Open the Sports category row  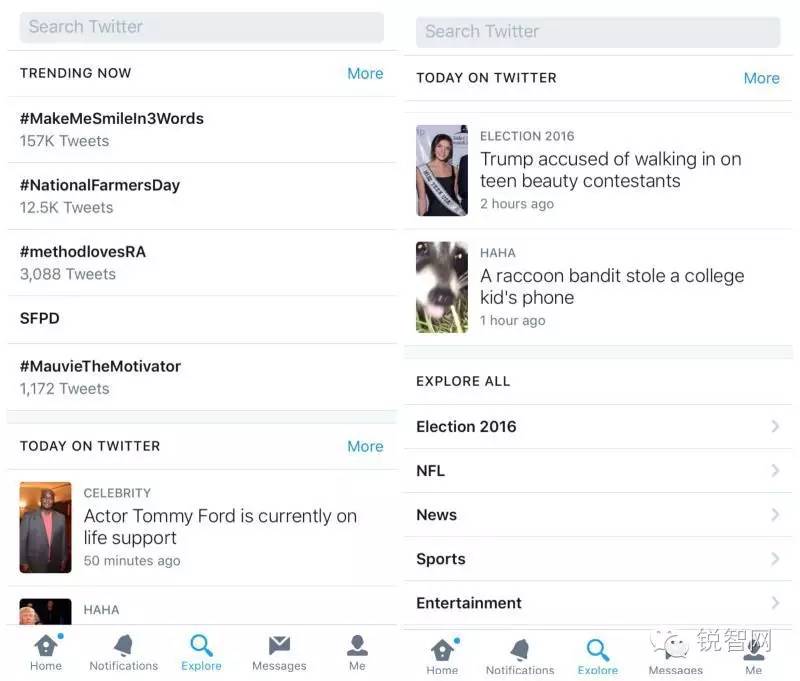(598, 559)
